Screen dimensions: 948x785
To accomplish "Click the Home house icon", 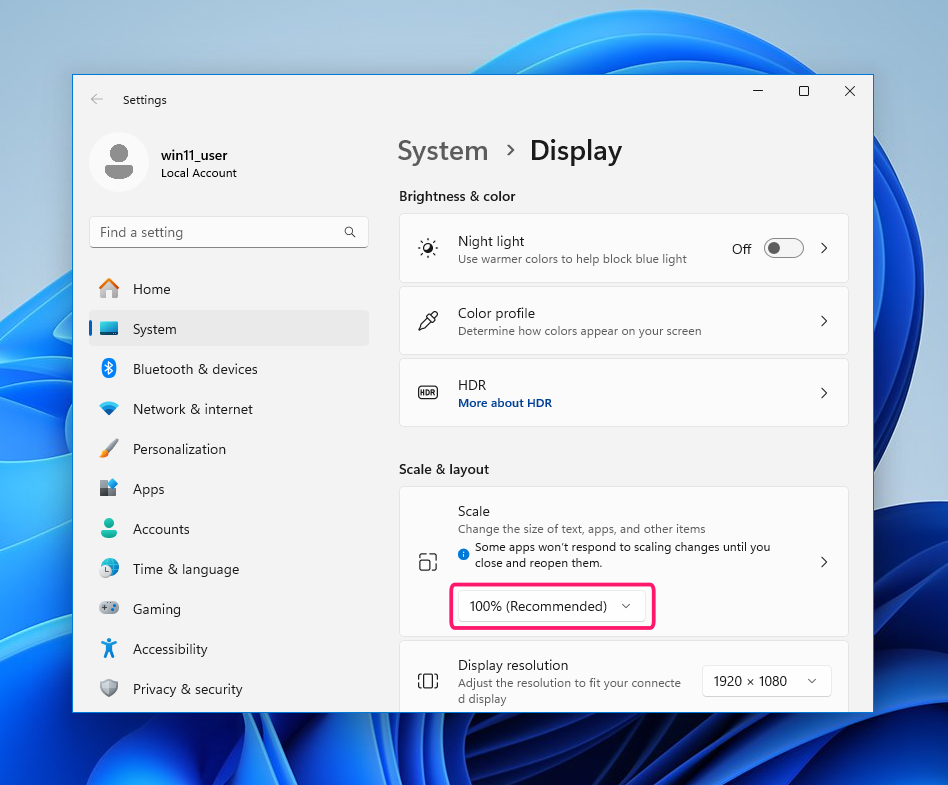I will [x=109, y=288].
